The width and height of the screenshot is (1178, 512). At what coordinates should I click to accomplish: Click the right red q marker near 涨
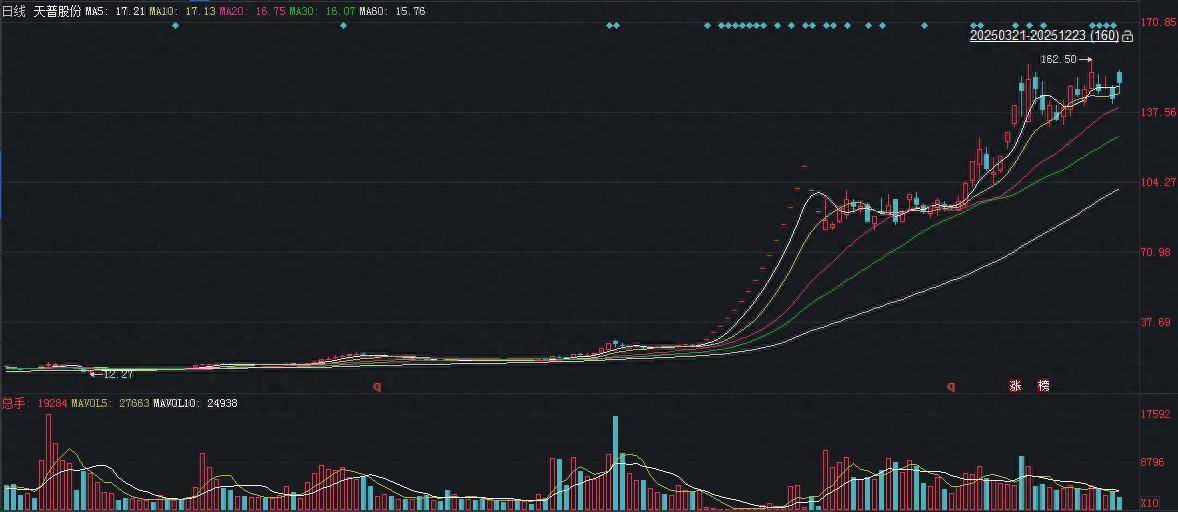[951, 386]
